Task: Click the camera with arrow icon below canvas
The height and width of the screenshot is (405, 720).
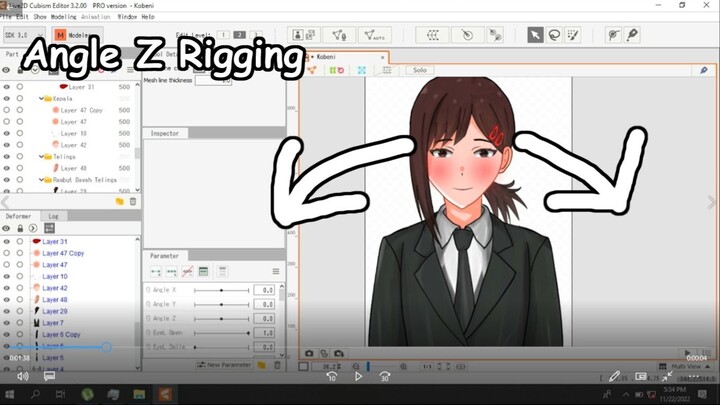Action: coord(339,353)
